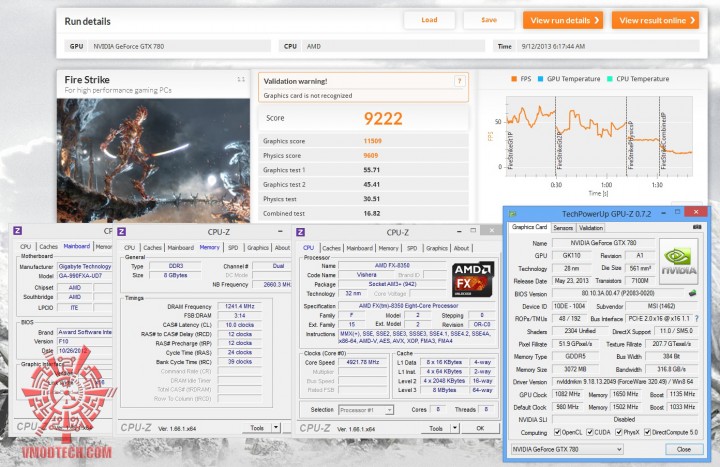Open Caches tab in CPU-Z CPU window

(332, 248)
